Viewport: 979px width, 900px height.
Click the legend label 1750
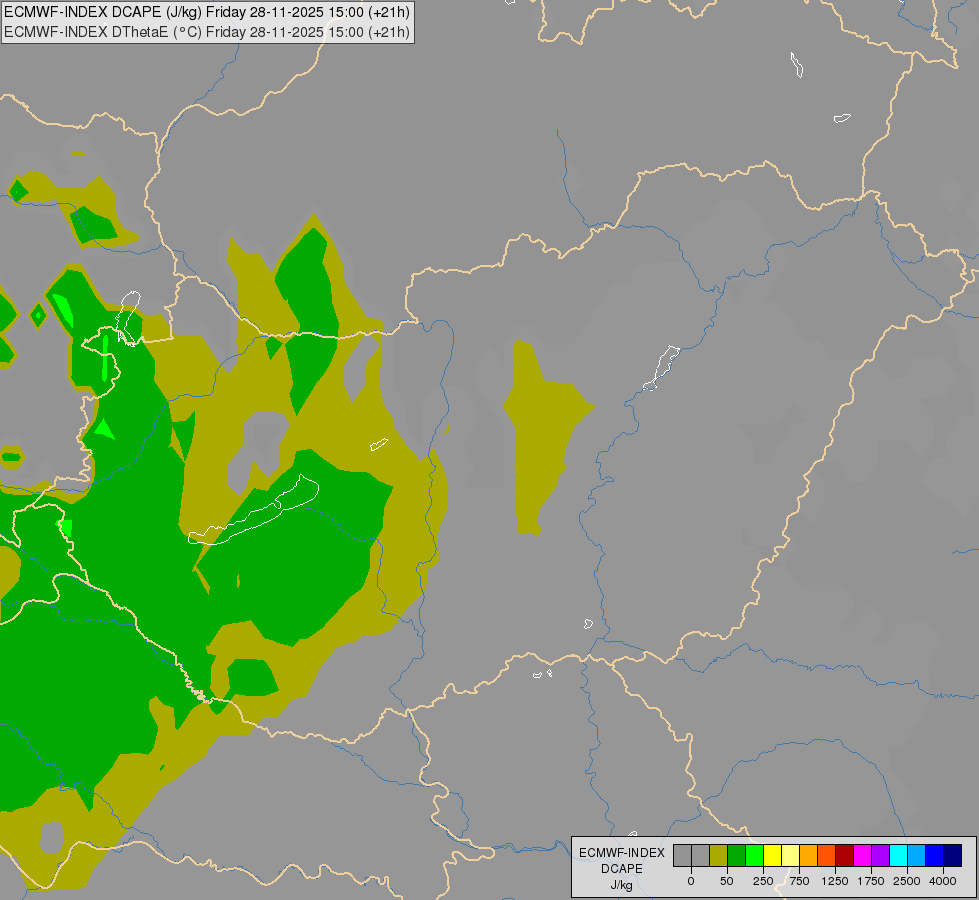click(871, 881)
